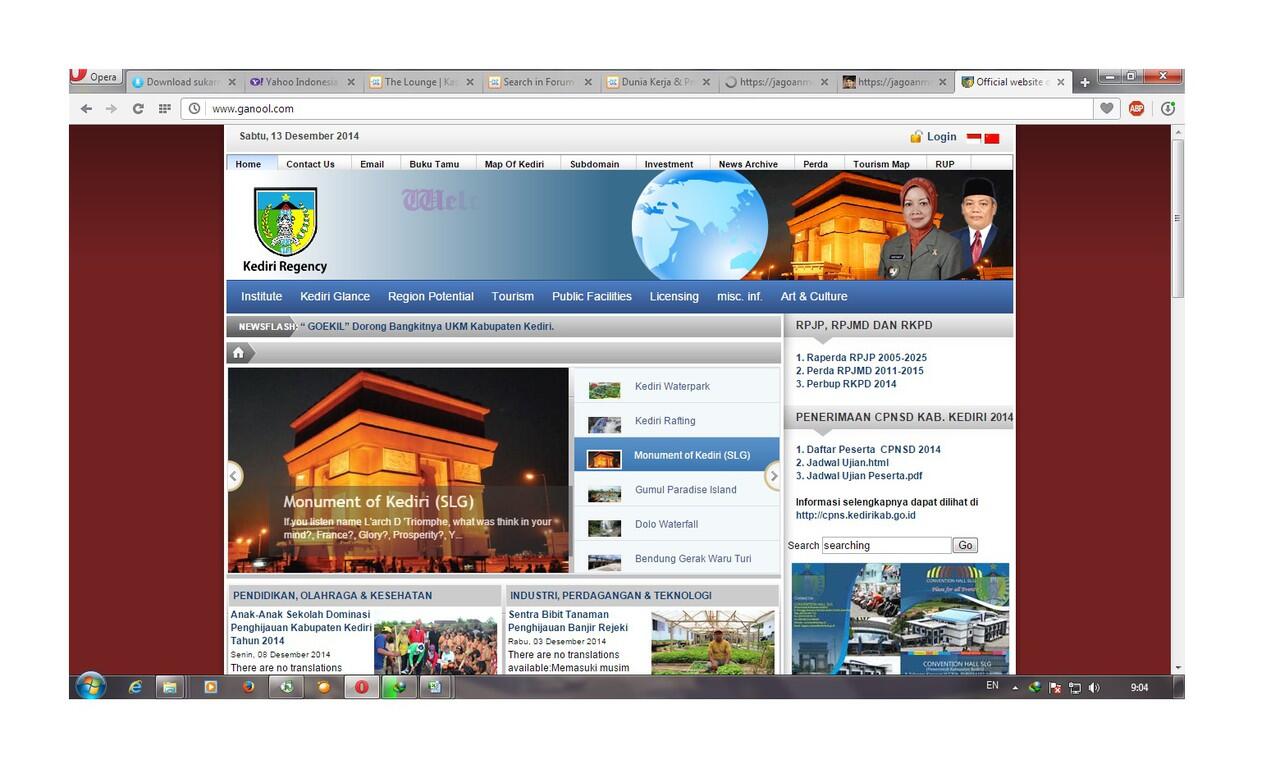
Task: Launch Internet Explorer from the taskbar
Action: click(x=135, y=687)
